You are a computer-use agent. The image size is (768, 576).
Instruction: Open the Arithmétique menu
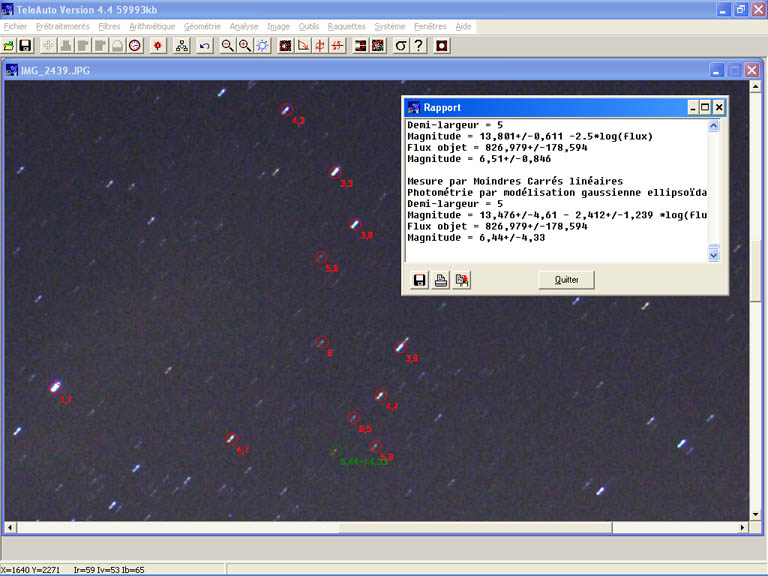coord(152,26)
